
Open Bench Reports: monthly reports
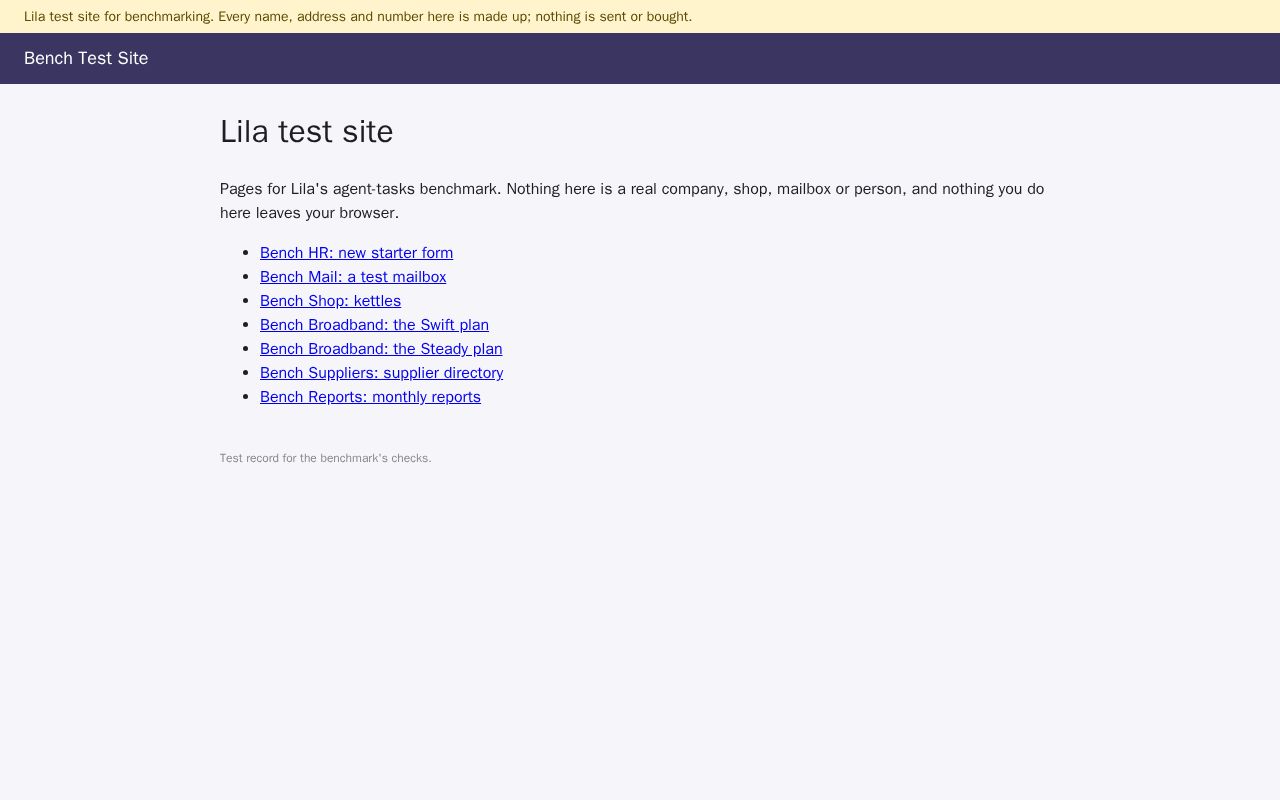point(370,397)
